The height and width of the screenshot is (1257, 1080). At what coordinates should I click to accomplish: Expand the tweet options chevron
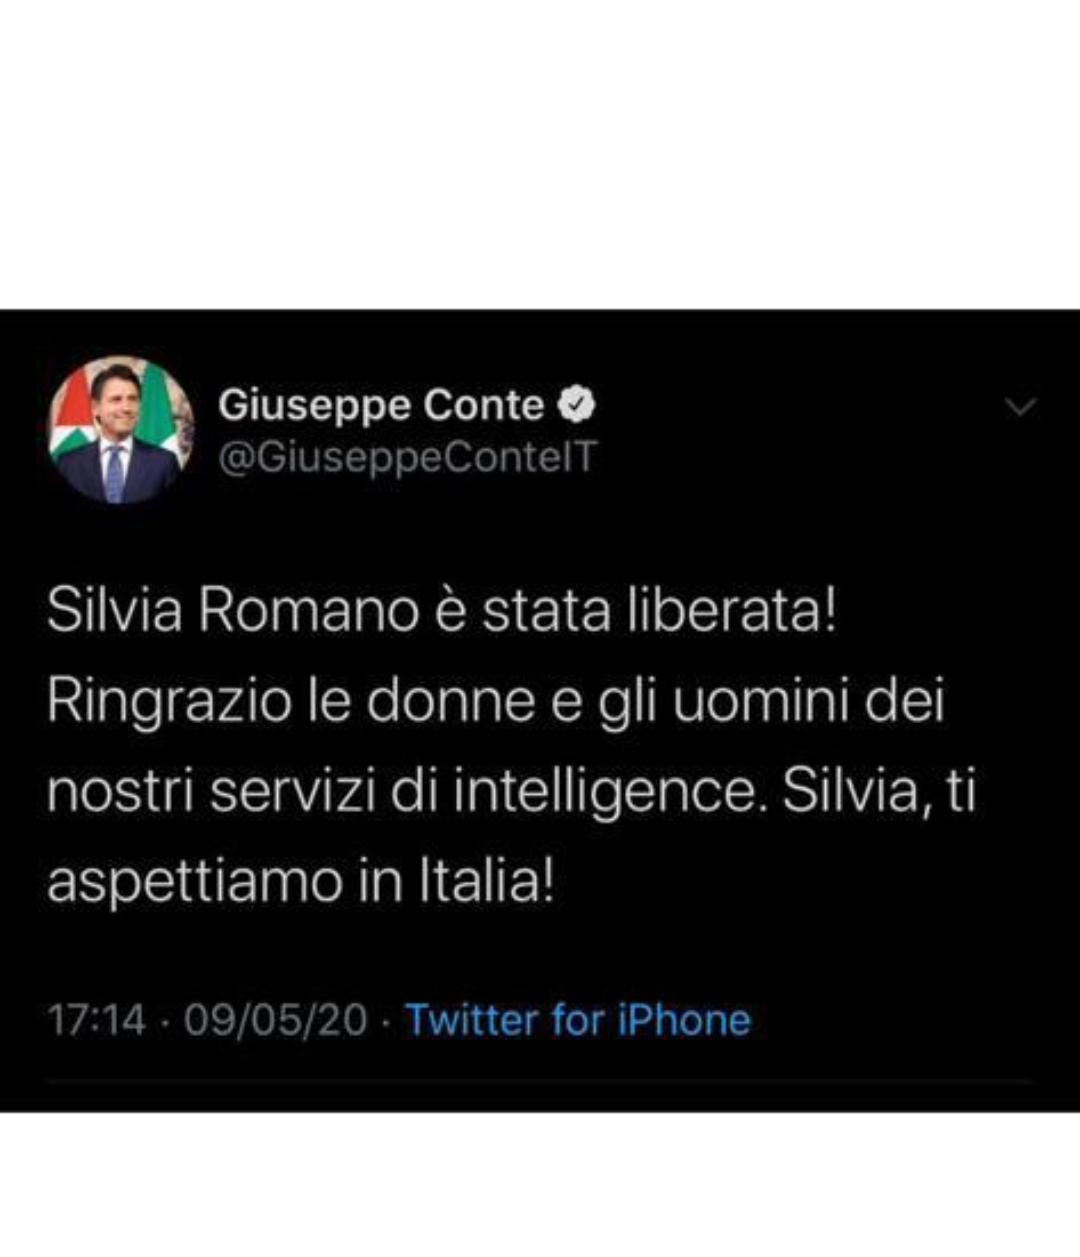click(1020, 407)
